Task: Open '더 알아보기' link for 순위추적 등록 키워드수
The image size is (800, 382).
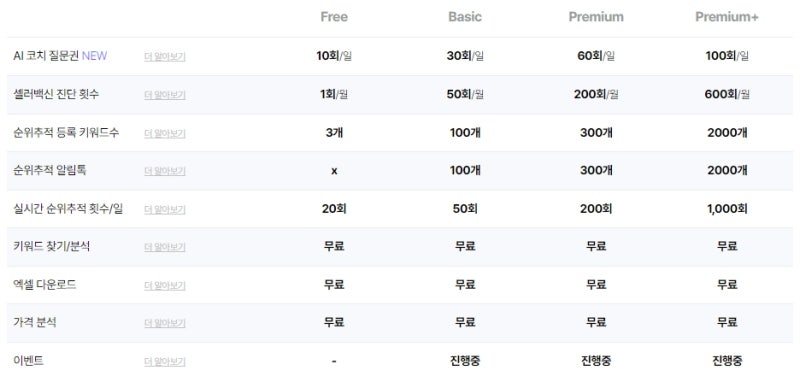Action: point(165,133)
